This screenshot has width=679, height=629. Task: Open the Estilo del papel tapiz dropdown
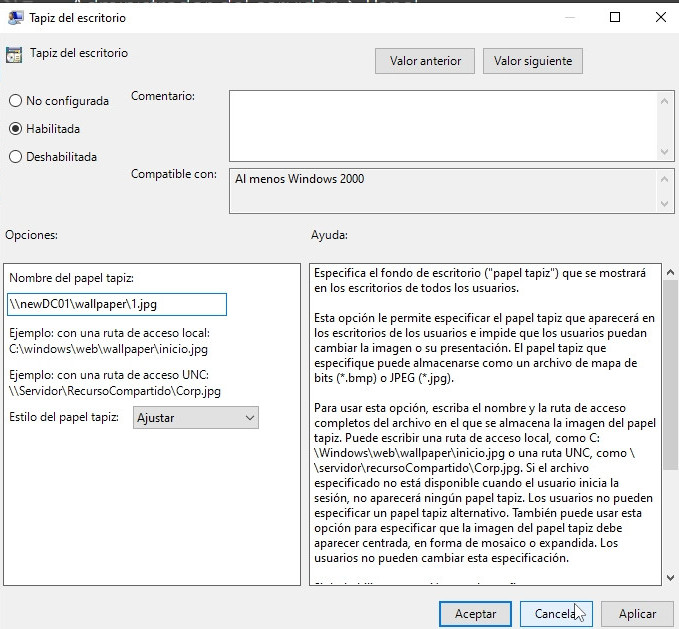point(196,418)
